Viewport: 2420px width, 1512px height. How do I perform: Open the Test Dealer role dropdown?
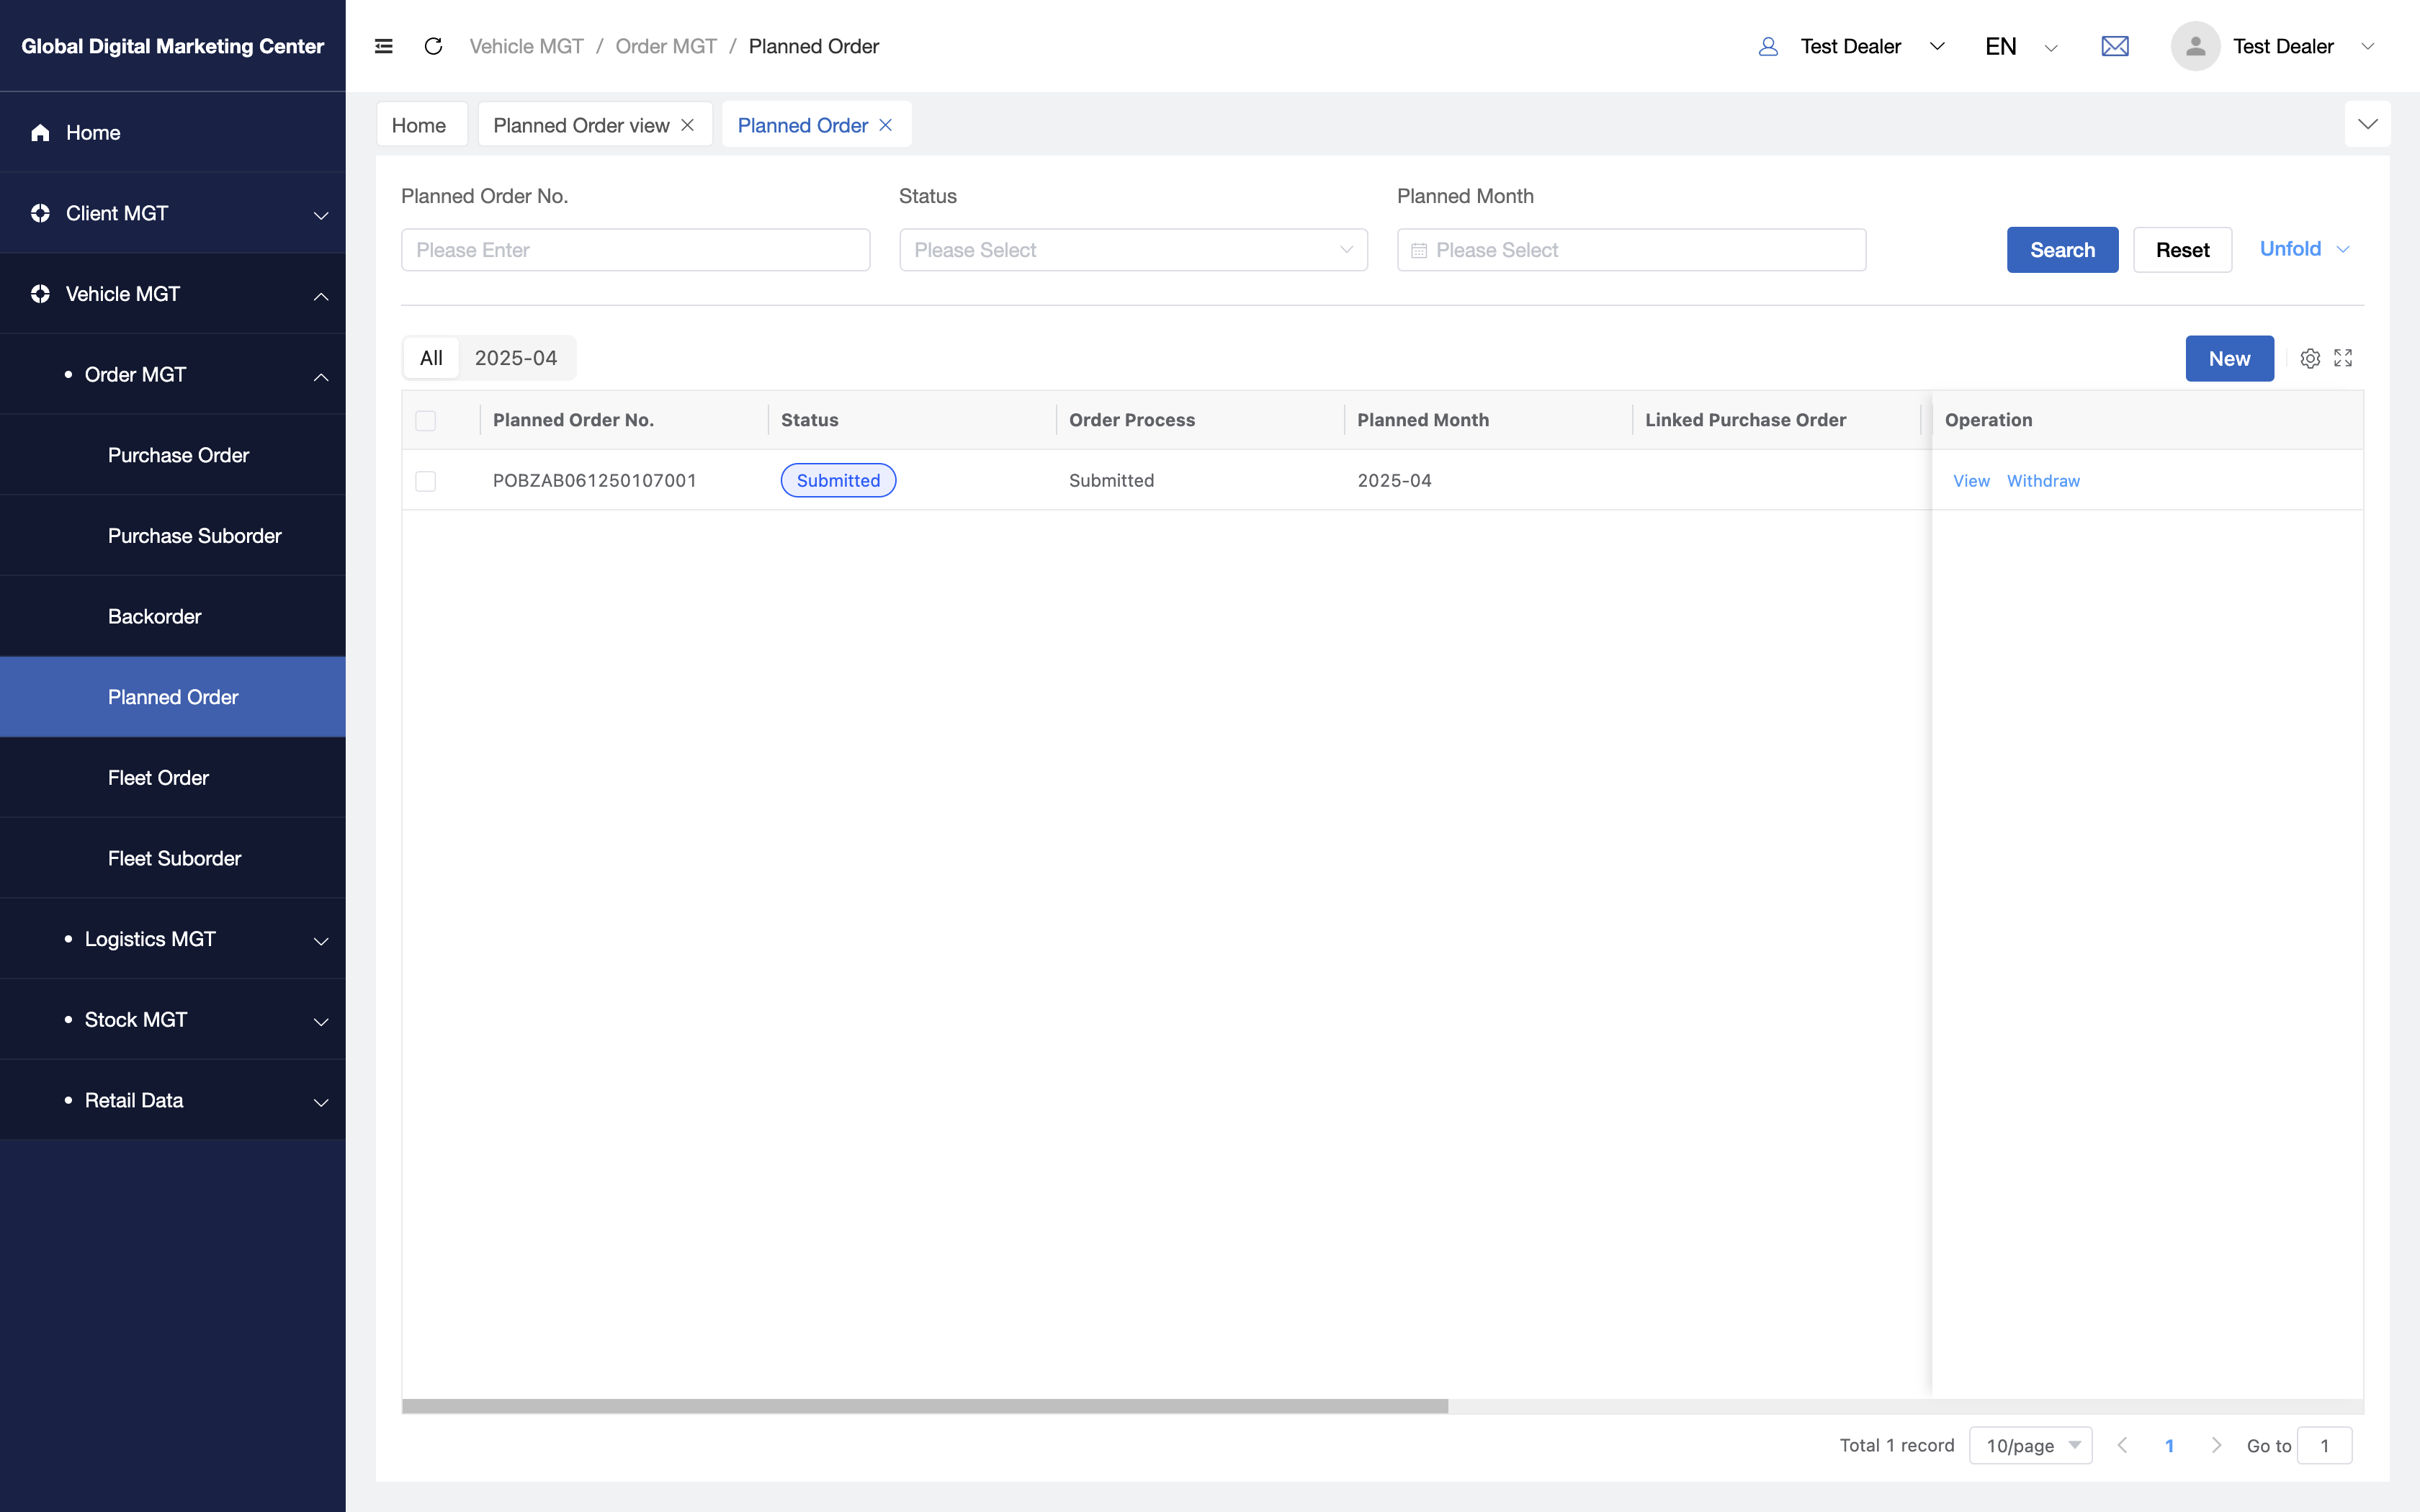pyautogui.click(x=1852, y=46)
